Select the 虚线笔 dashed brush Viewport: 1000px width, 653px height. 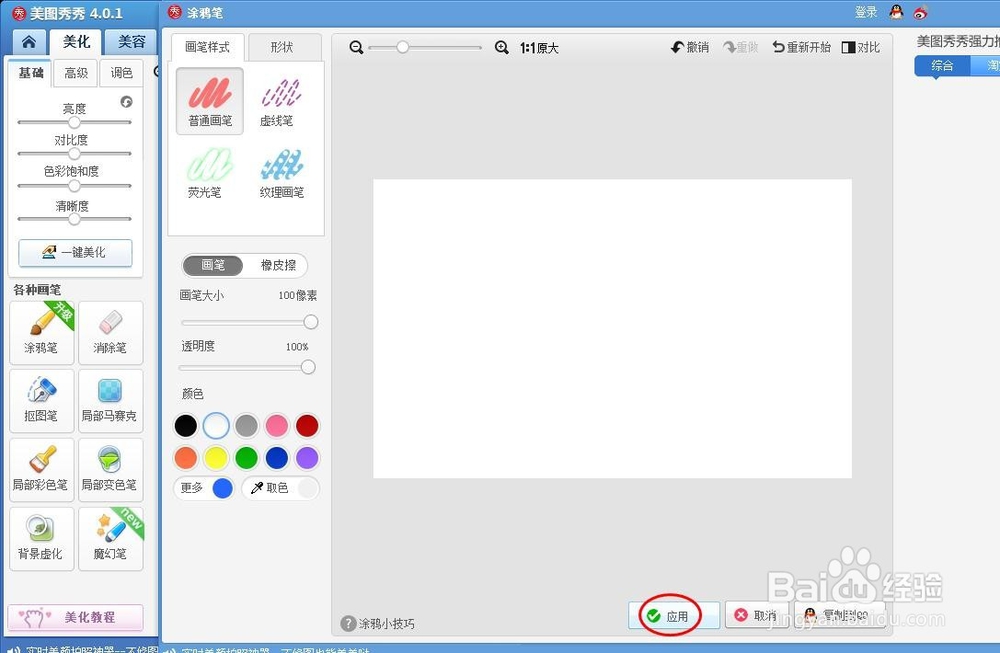click(281, 101)
